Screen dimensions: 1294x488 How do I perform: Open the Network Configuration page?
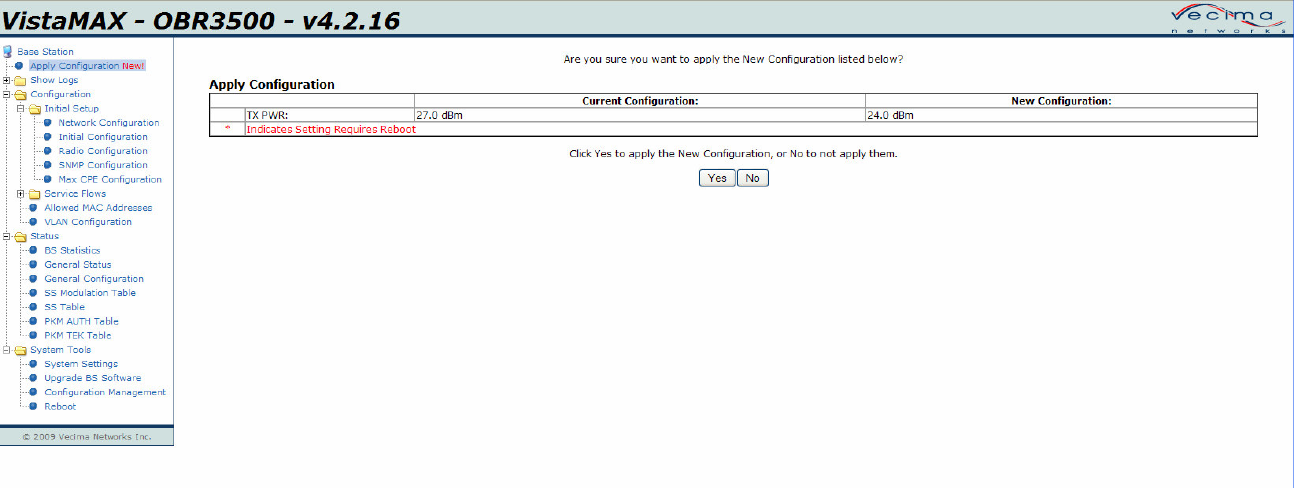tap(109, 123)
